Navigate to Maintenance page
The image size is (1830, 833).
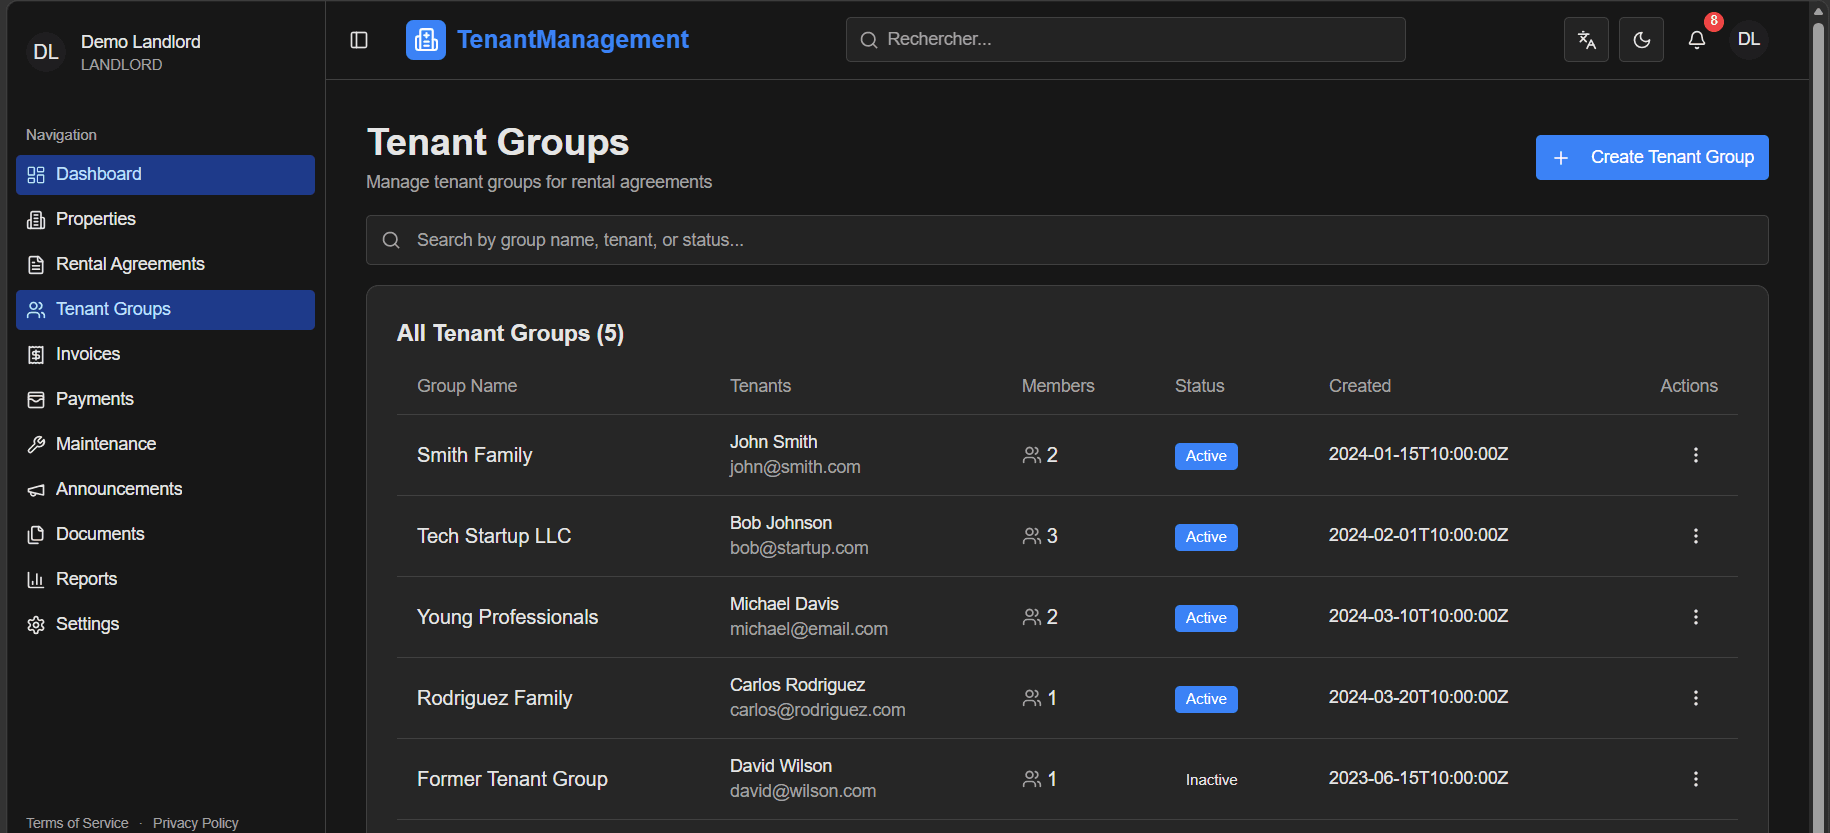tap(165, 445)
